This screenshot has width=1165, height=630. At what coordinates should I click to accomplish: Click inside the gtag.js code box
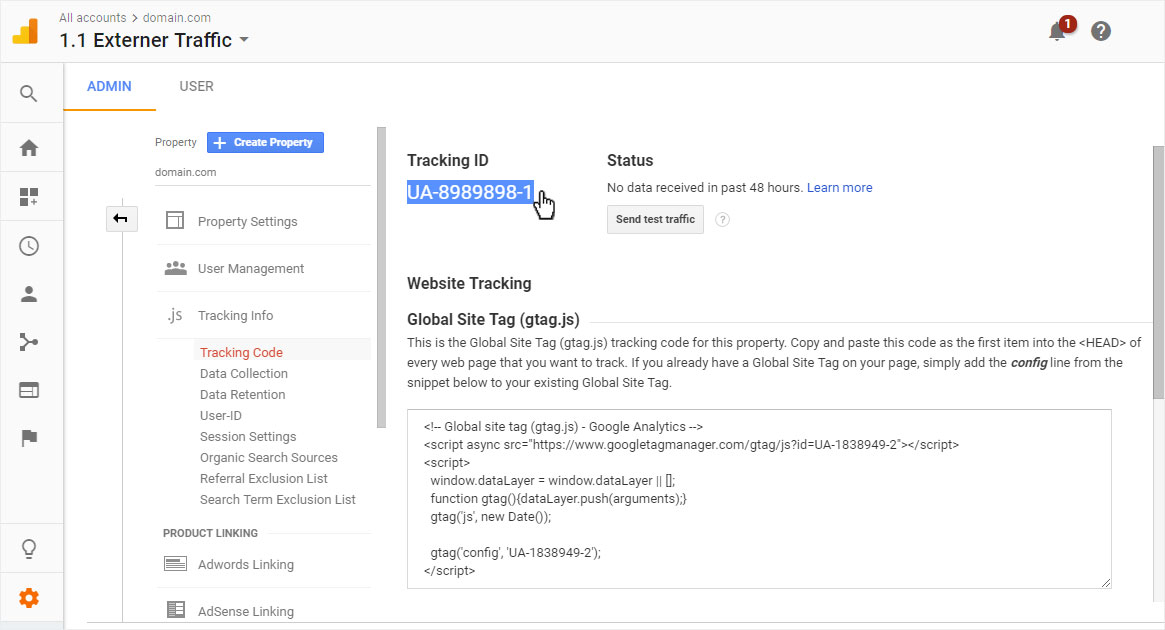tap(759, 499)
